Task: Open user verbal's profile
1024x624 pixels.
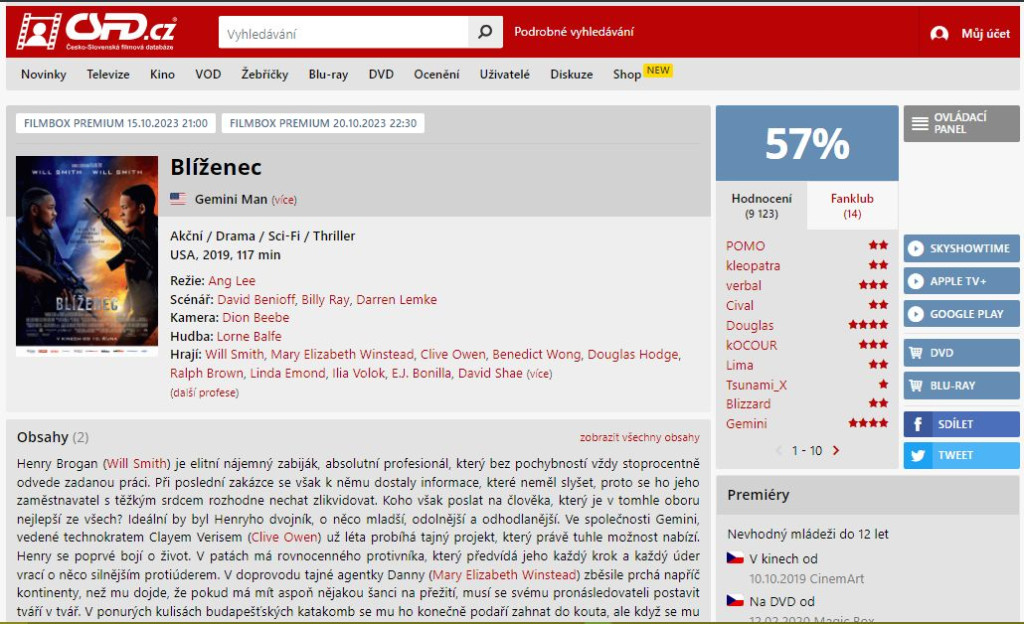Action: pyautogui.click(x=743, y=286)
